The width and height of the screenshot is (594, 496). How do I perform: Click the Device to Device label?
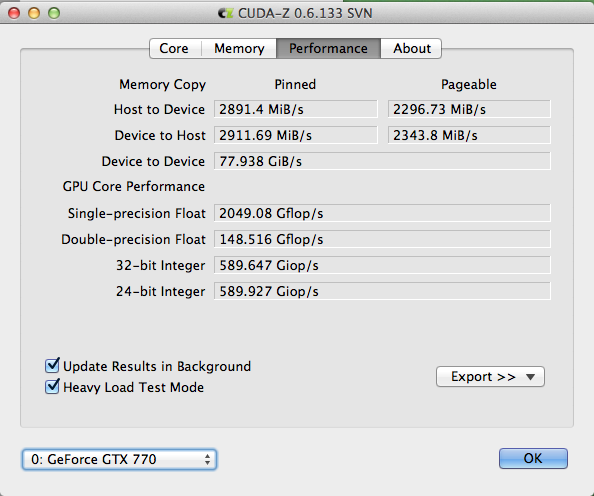[153, 161]
